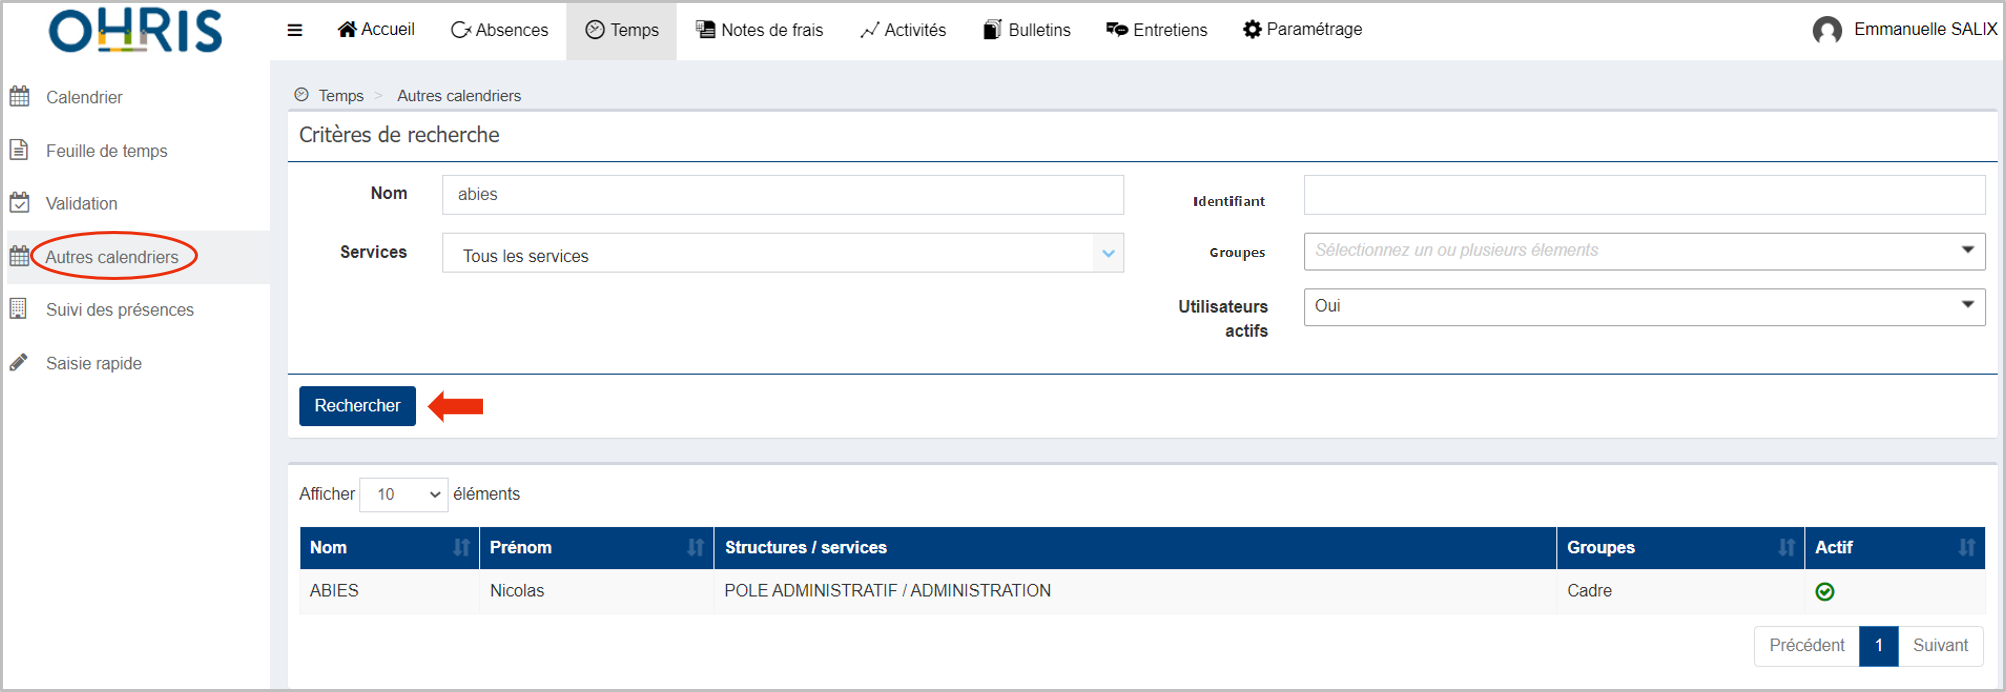
Task: Open the Activités menu
Action: click(x=903, y=30)
